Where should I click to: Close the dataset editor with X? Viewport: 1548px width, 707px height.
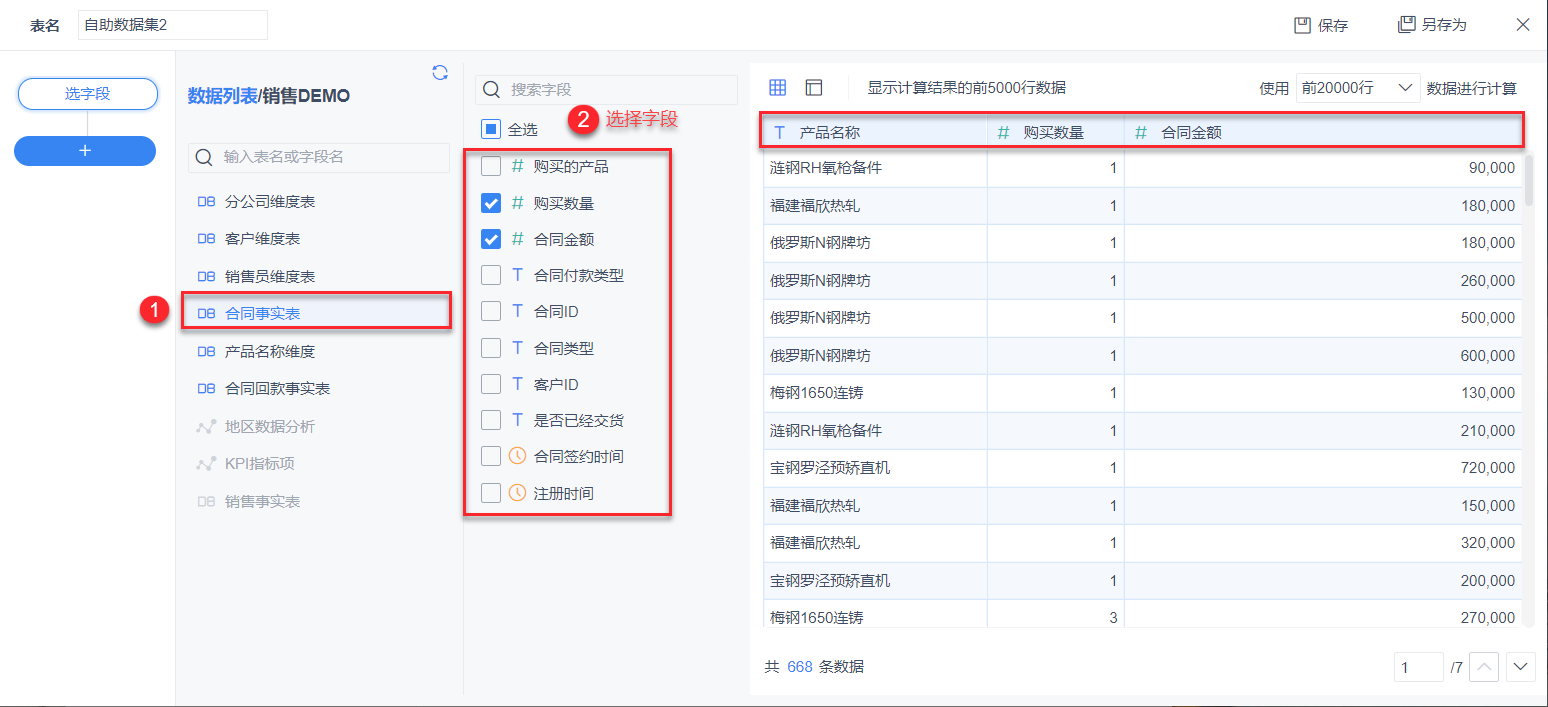(1523, 25)
